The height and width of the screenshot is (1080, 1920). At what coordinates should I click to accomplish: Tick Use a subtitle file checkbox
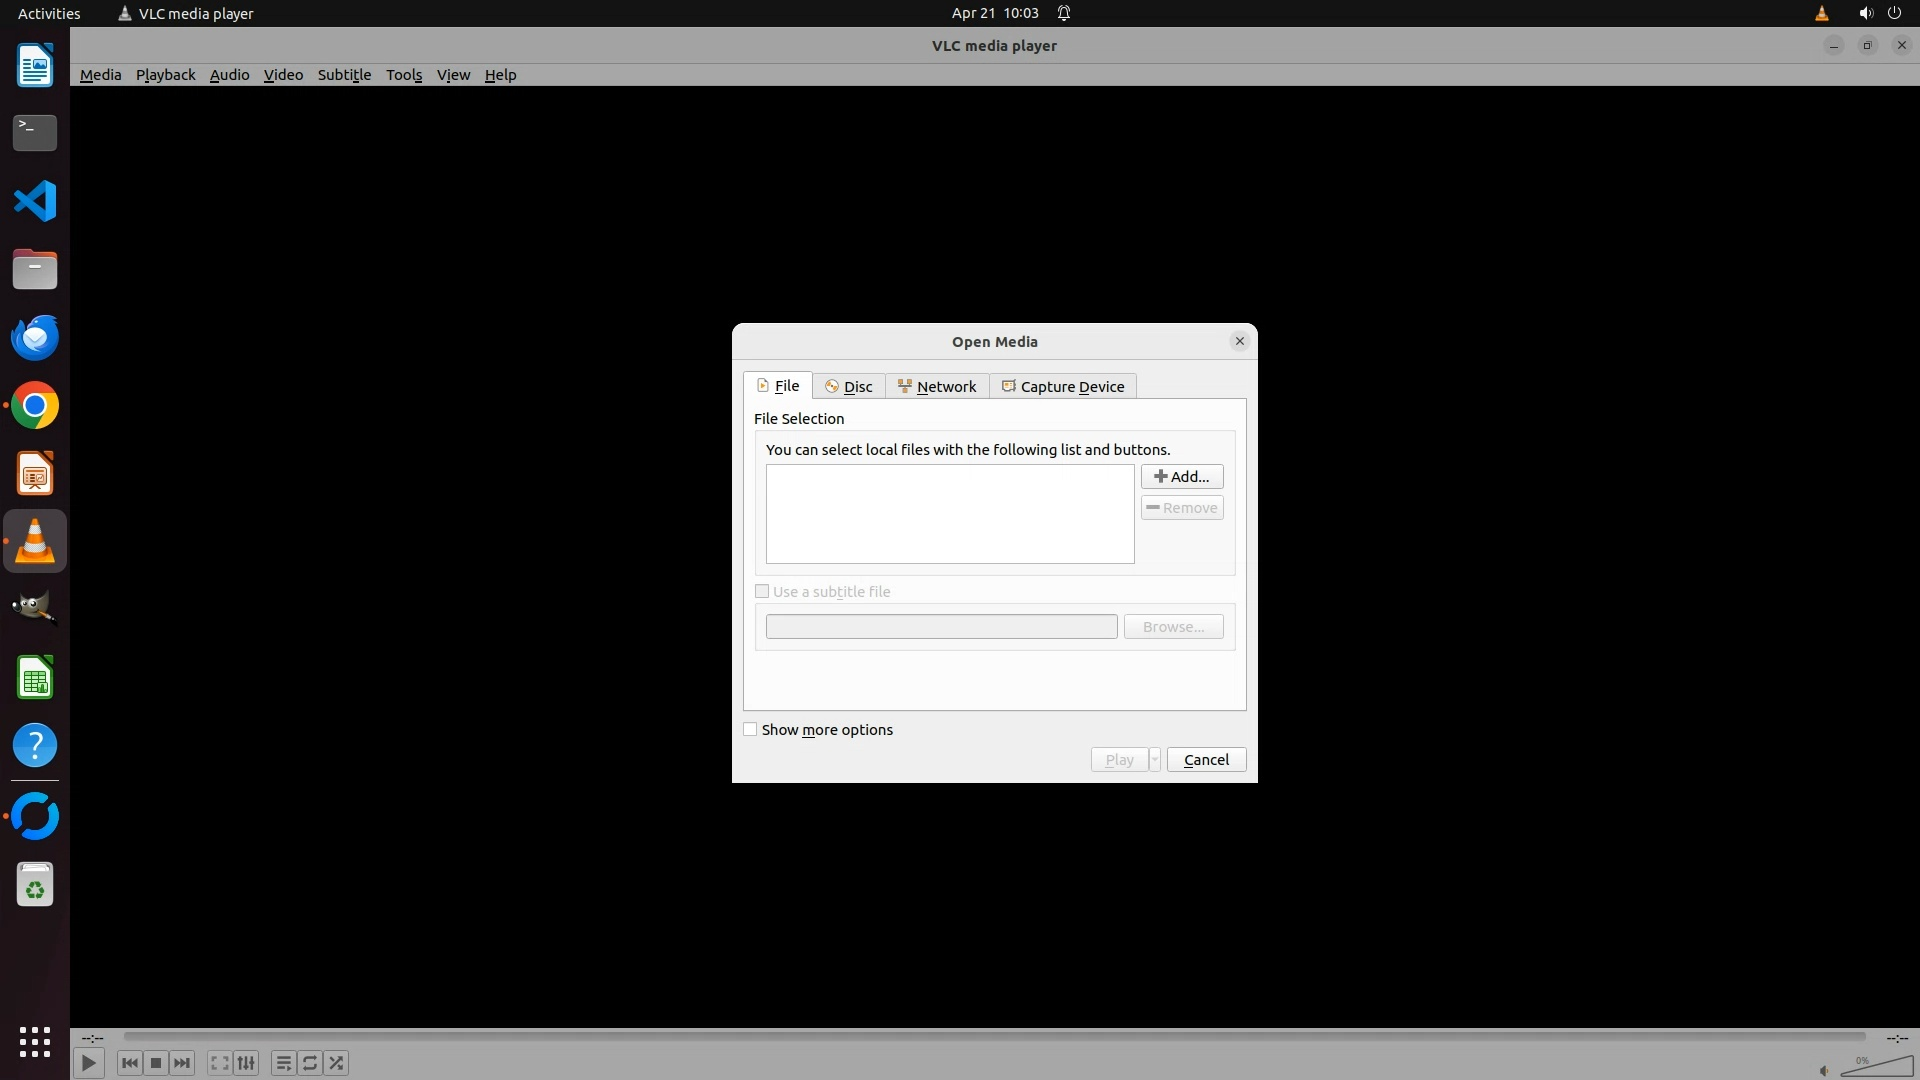[762, 592]
